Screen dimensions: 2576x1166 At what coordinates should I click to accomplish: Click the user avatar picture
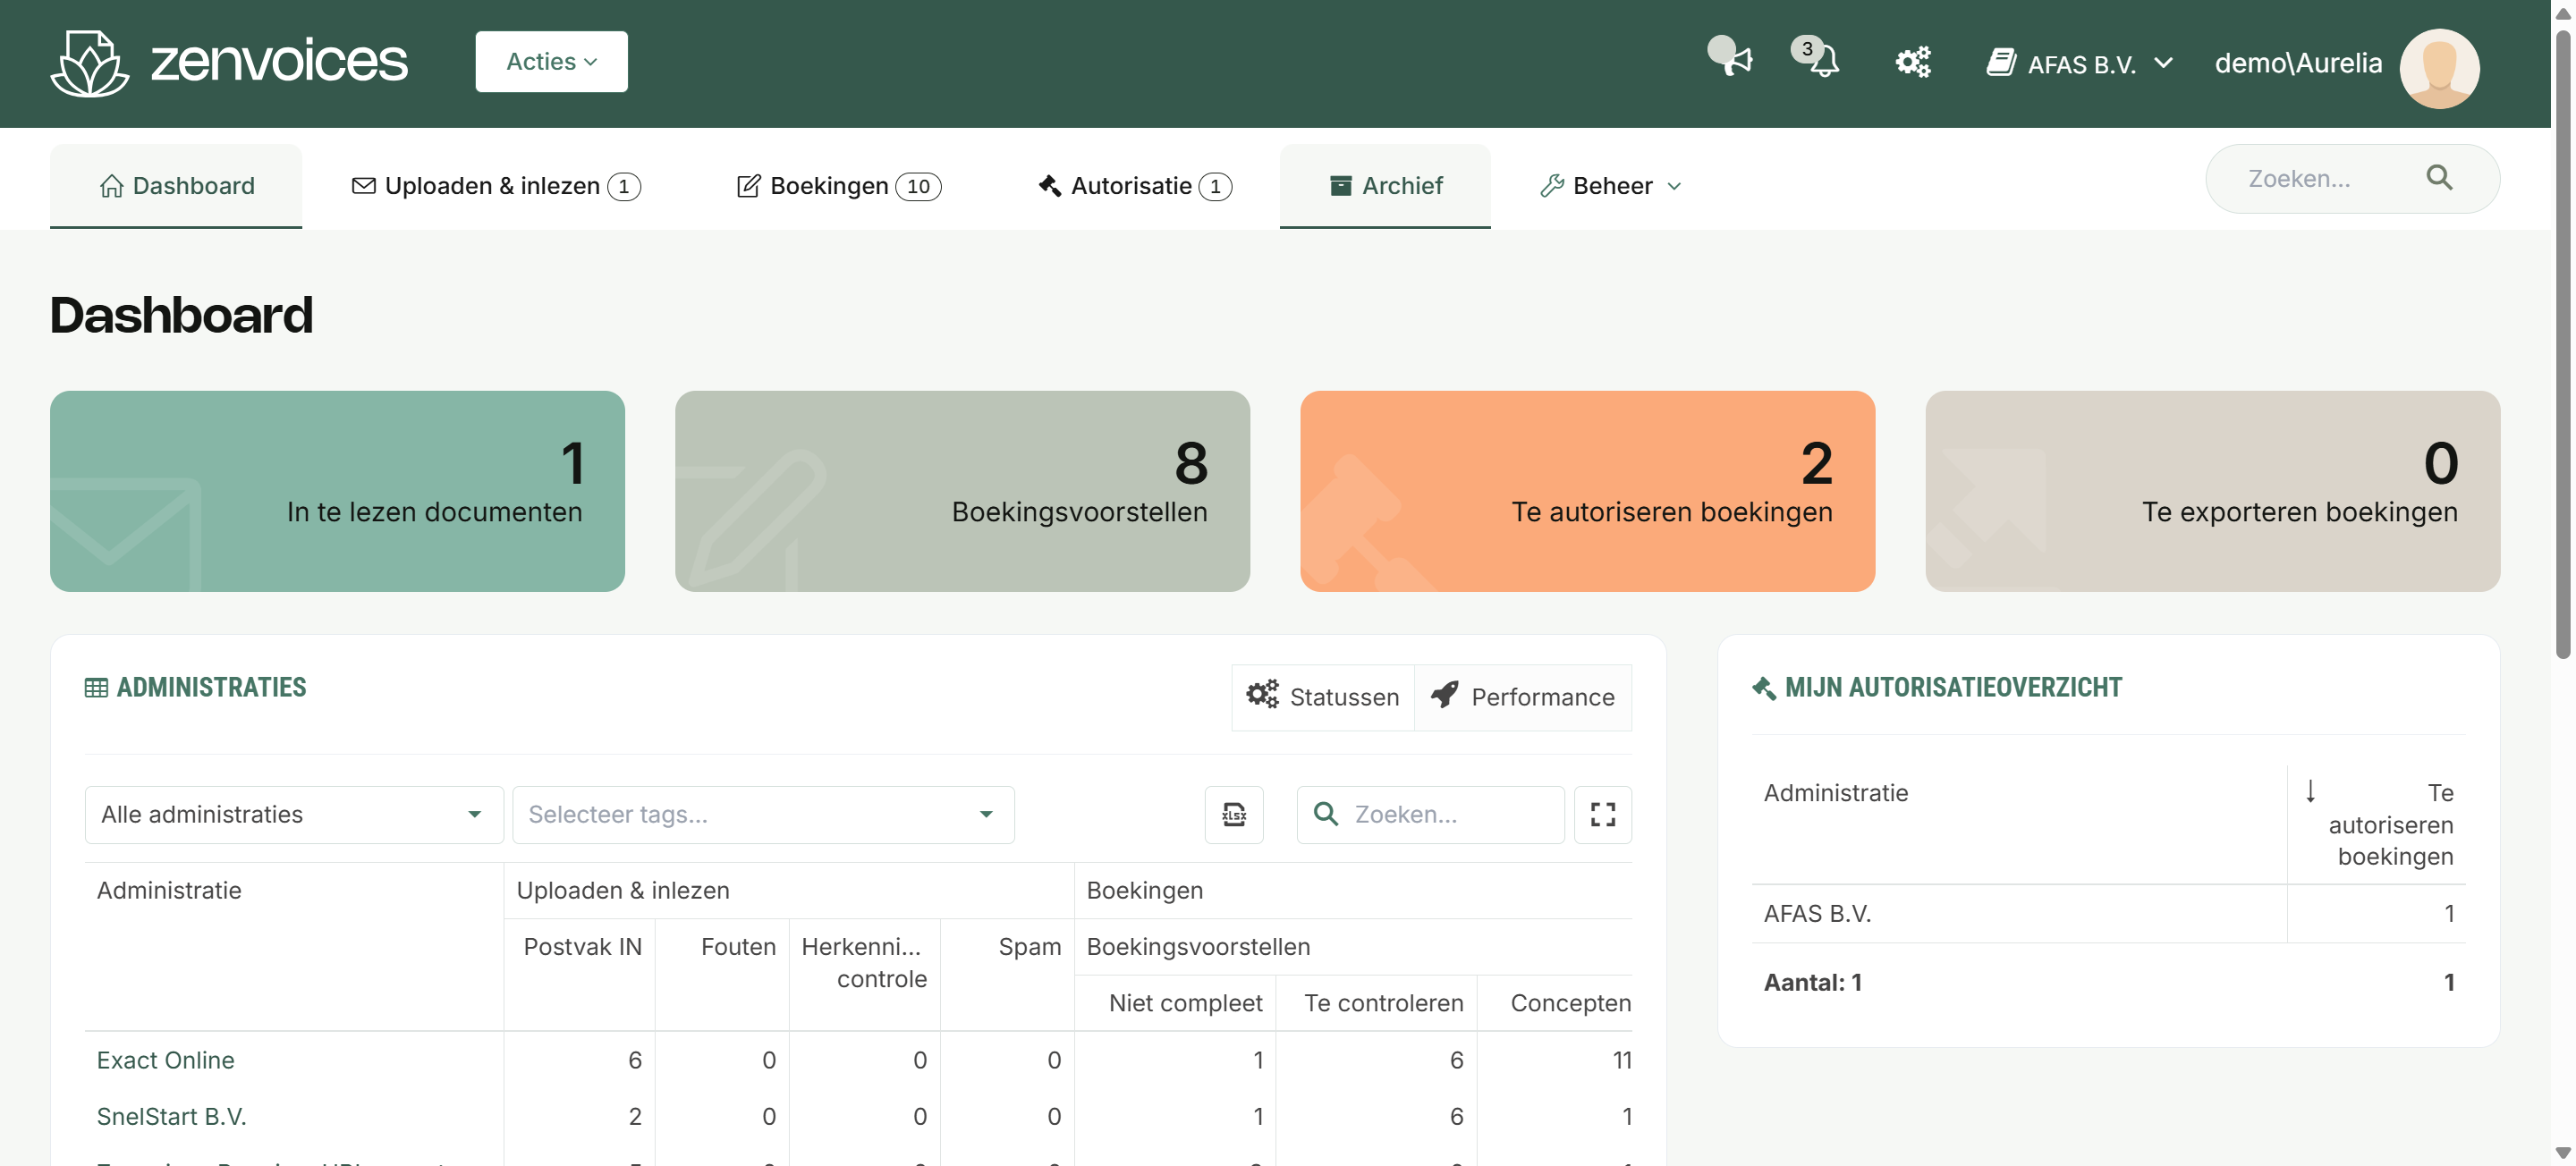pyautogui.click(x=2439, y=66)
